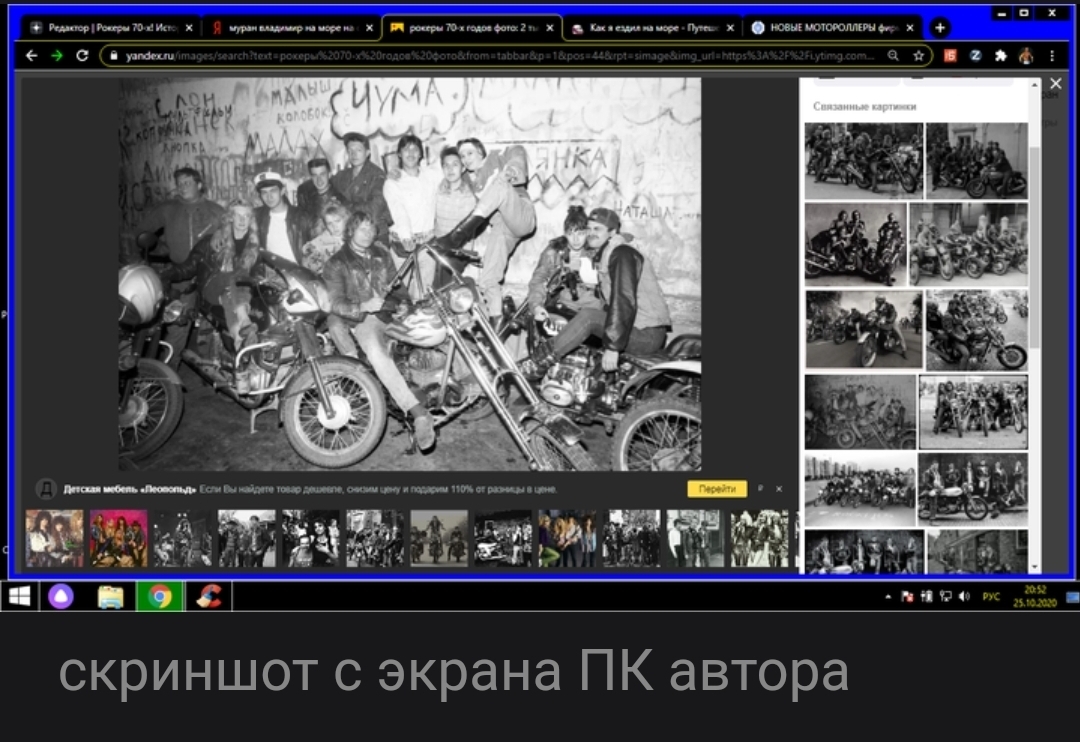This screenshot has height=742, width=1080.
Task: Open Windows Start menu
Action: [x=19, y=597]
